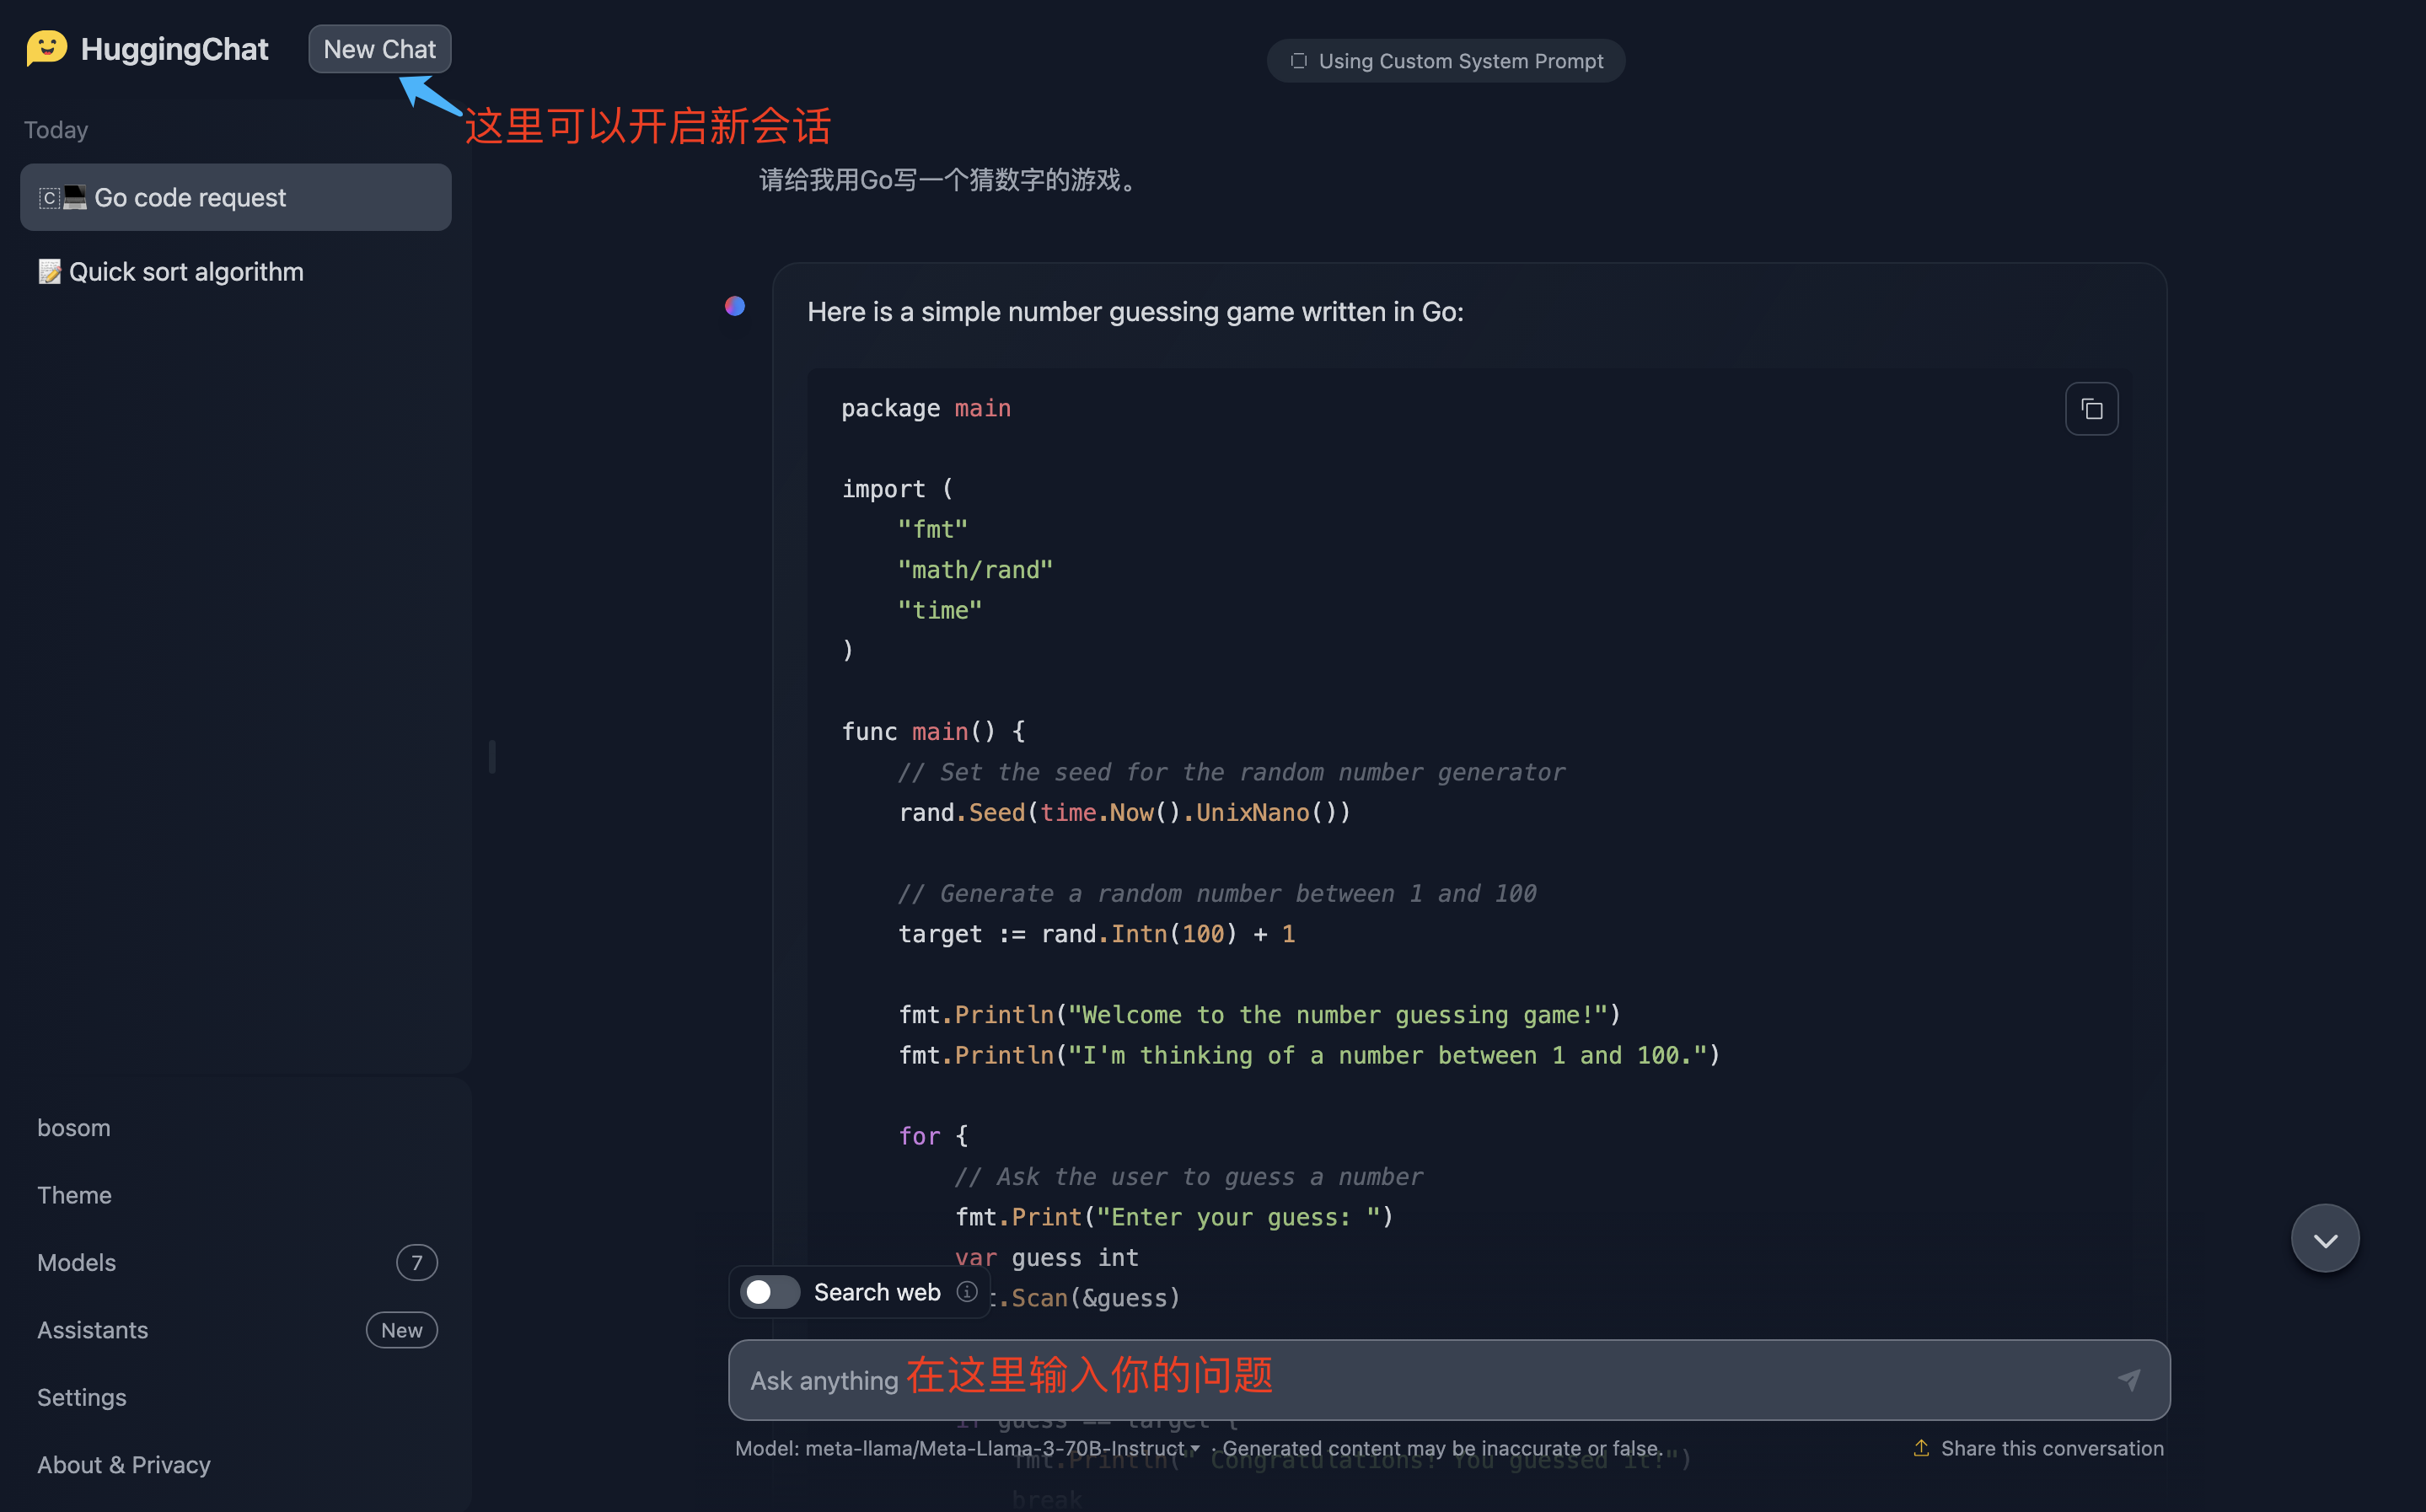Open the Theme option
The width and height of the screenshot is (2426, 1512).
75,1195
